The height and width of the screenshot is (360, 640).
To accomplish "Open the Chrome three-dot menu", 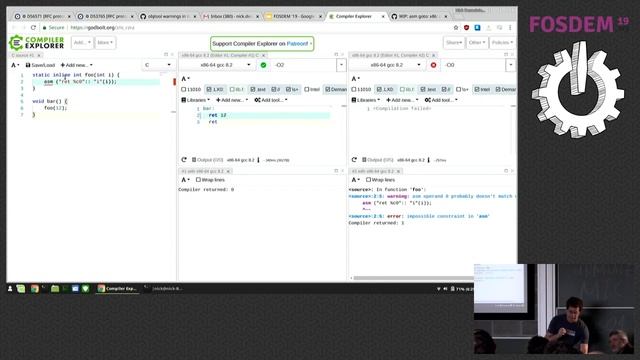I will tap(510, 27).
